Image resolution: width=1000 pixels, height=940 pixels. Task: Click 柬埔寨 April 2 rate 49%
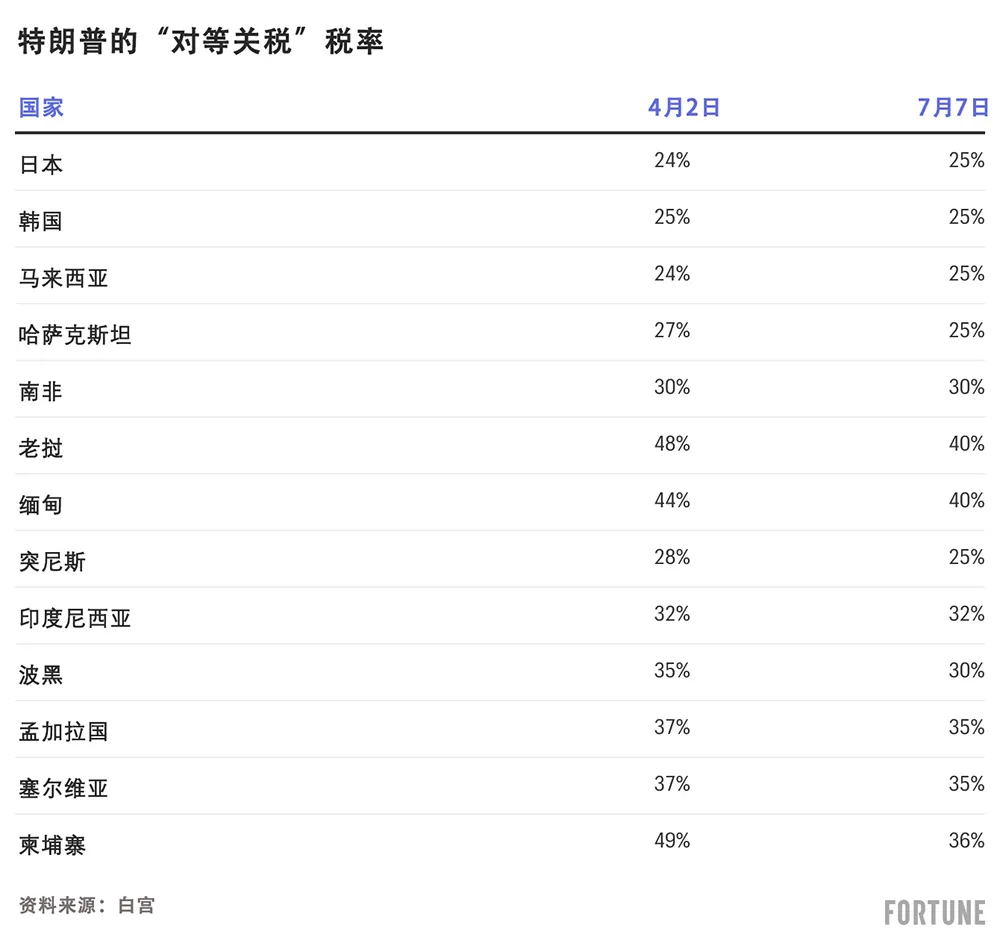(x=672, y=841)
